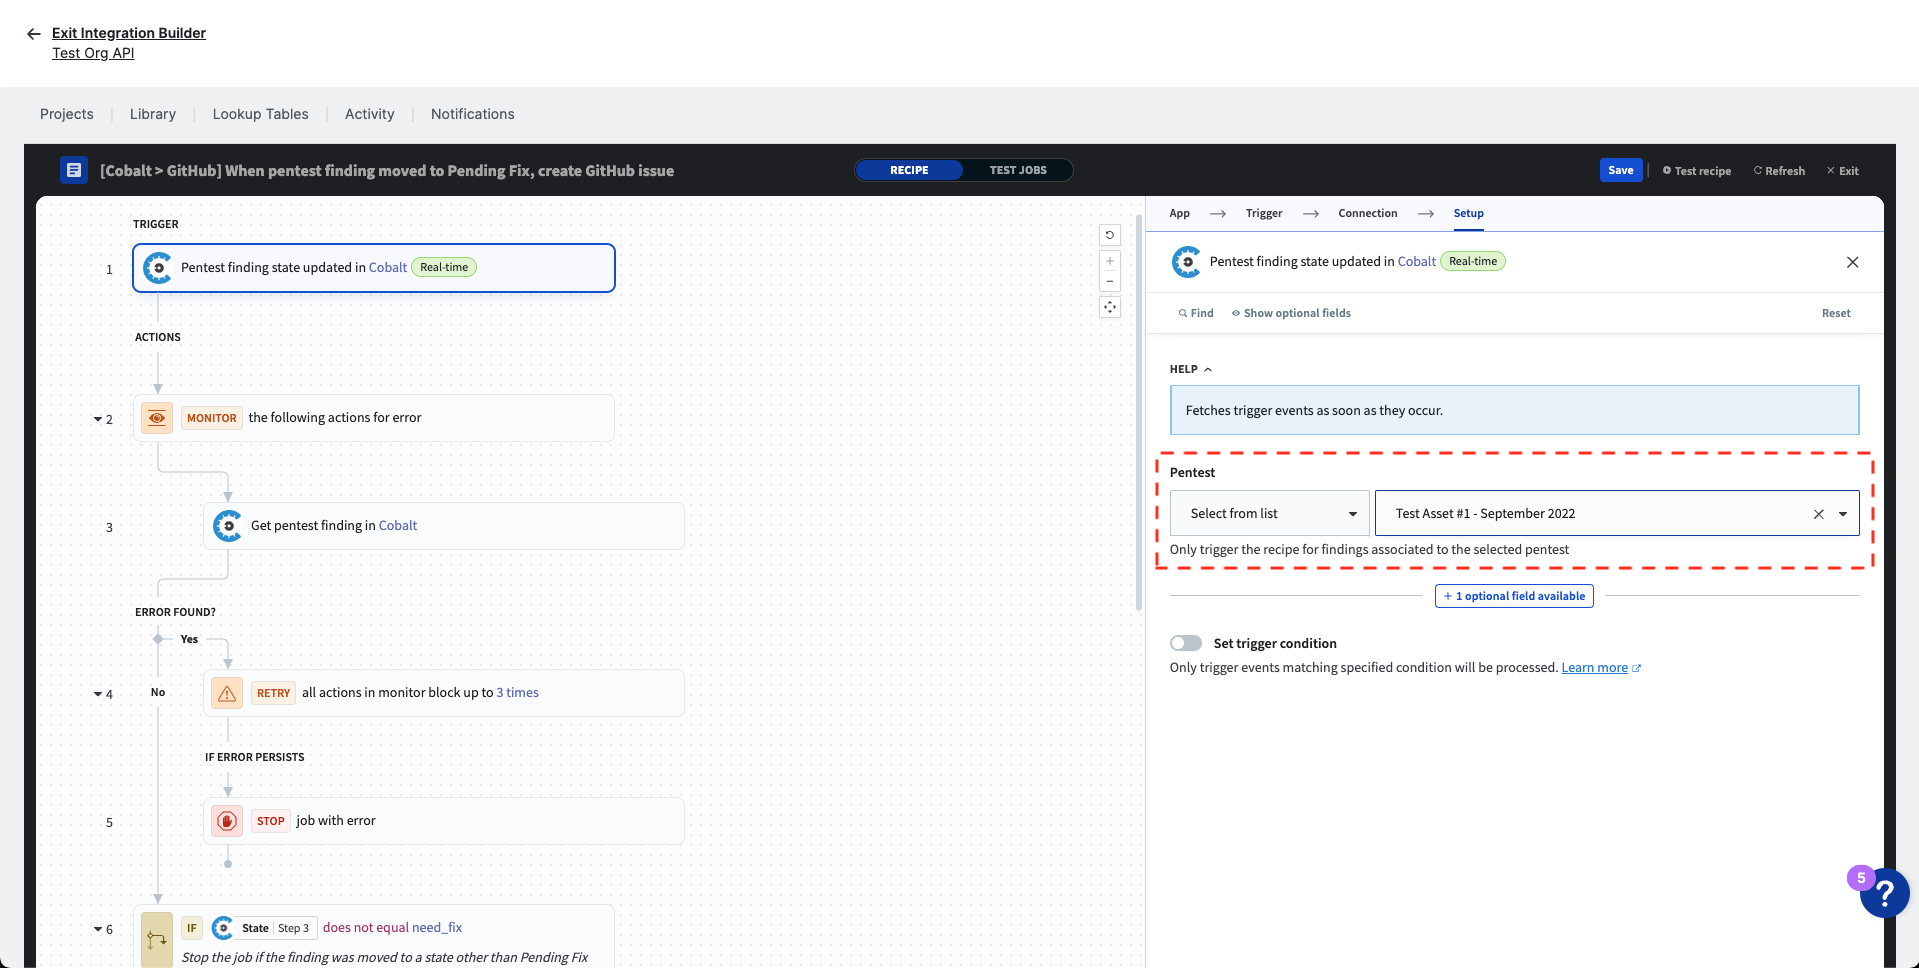Select the MONITOR following actions step
Screen dimensions: 1919x968
click(374, 418)
